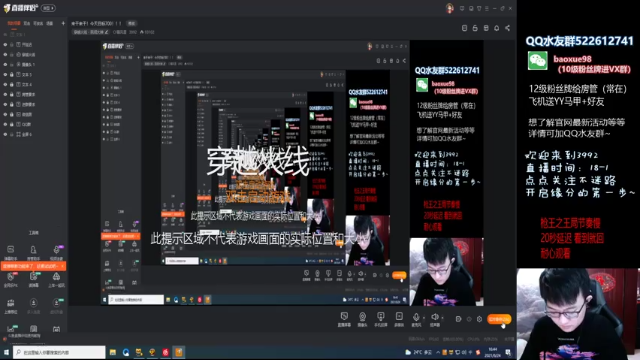640x360 pixels.
Task: Click the orange live broadcast button
Action: (x=499, y=319)
